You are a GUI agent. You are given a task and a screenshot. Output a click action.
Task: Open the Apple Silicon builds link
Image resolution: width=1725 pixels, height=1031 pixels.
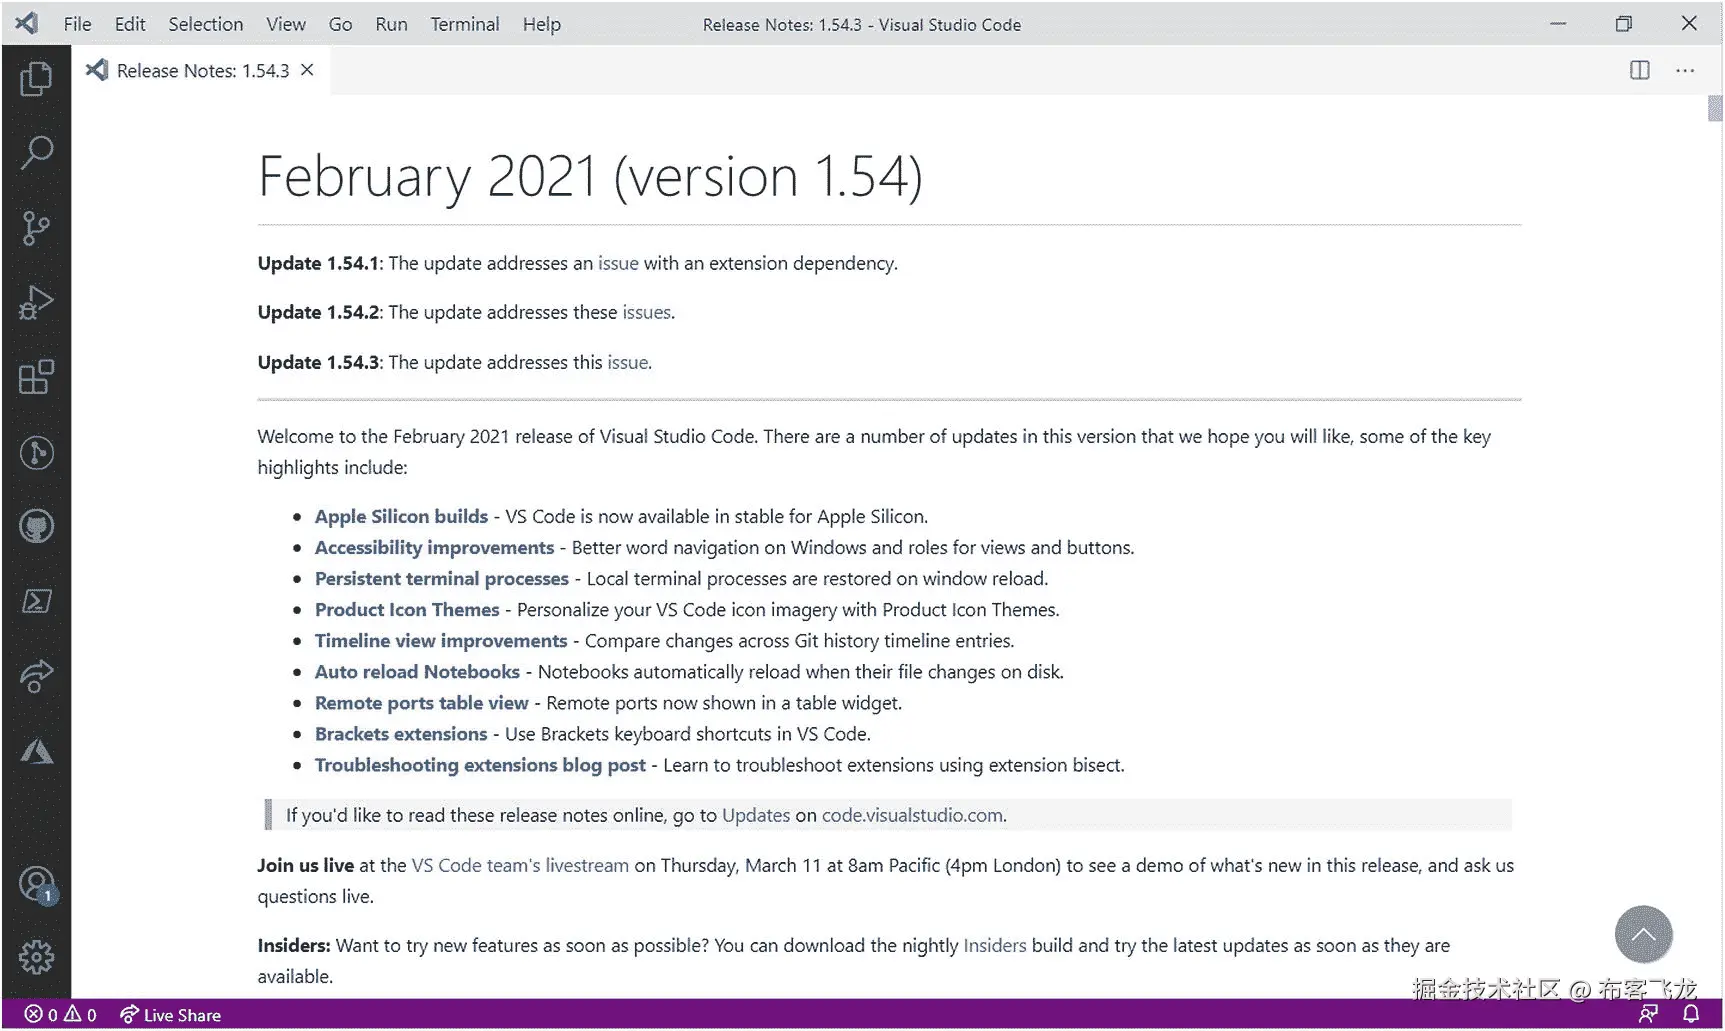(401, 516)
